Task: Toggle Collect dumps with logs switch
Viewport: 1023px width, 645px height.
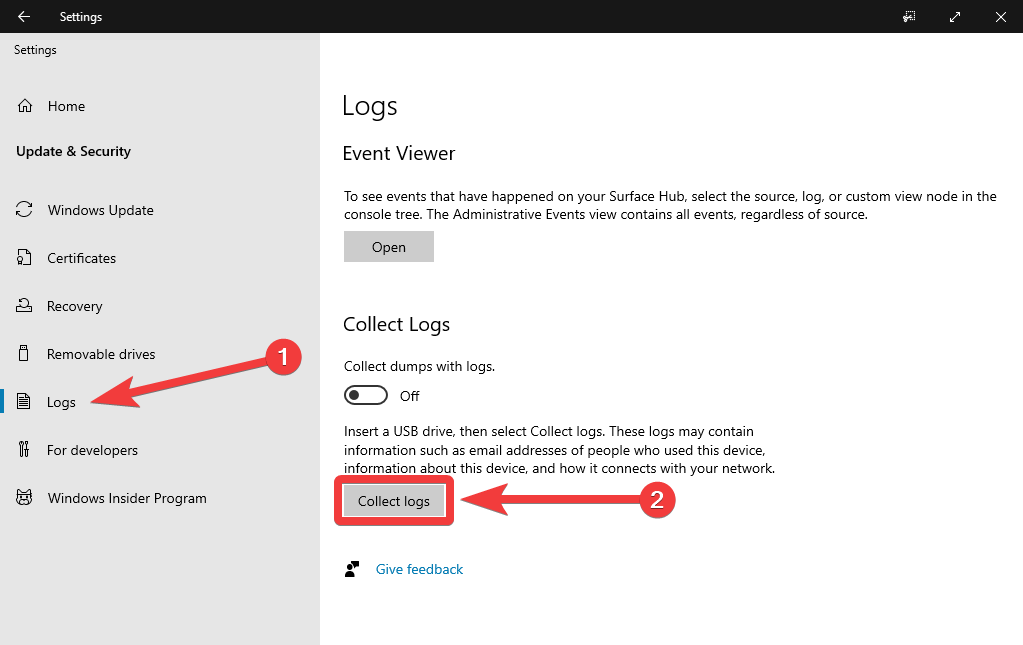Action: click(x=366, y=395)
